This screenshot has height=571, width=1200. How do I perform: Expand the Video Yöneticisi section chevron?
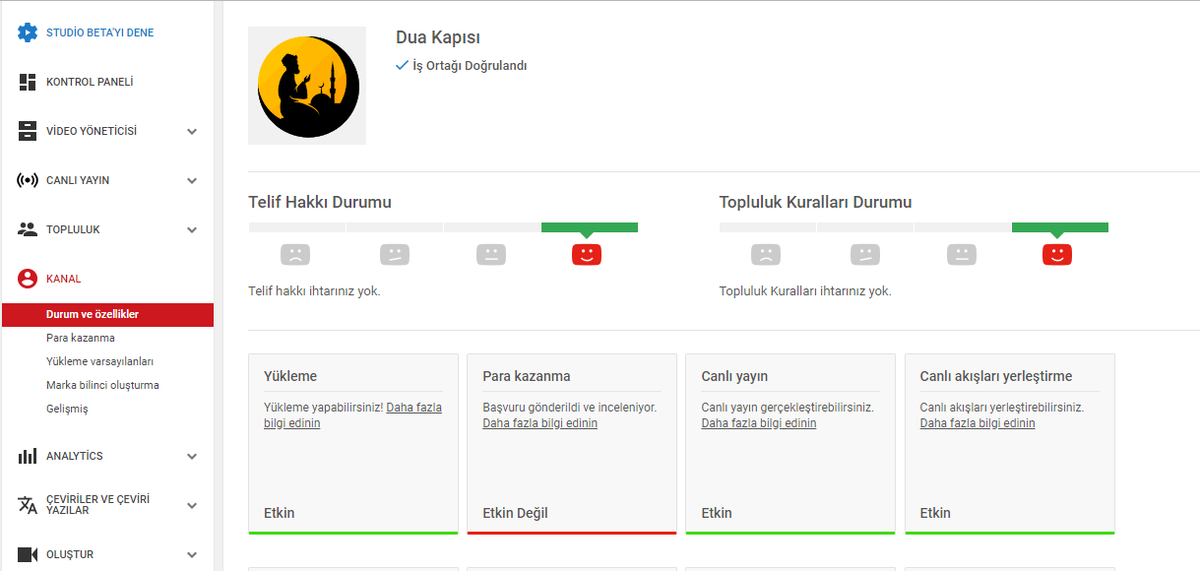click(192, 131)
